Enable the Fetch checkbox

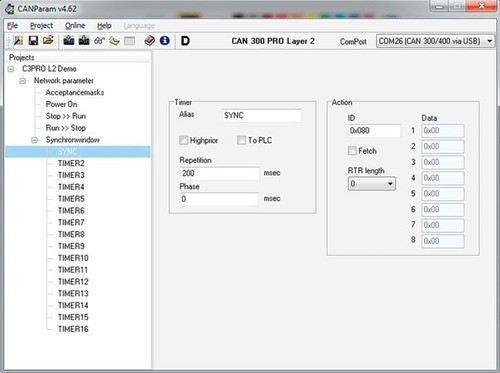pyautogui.click(x=352, y=151)
